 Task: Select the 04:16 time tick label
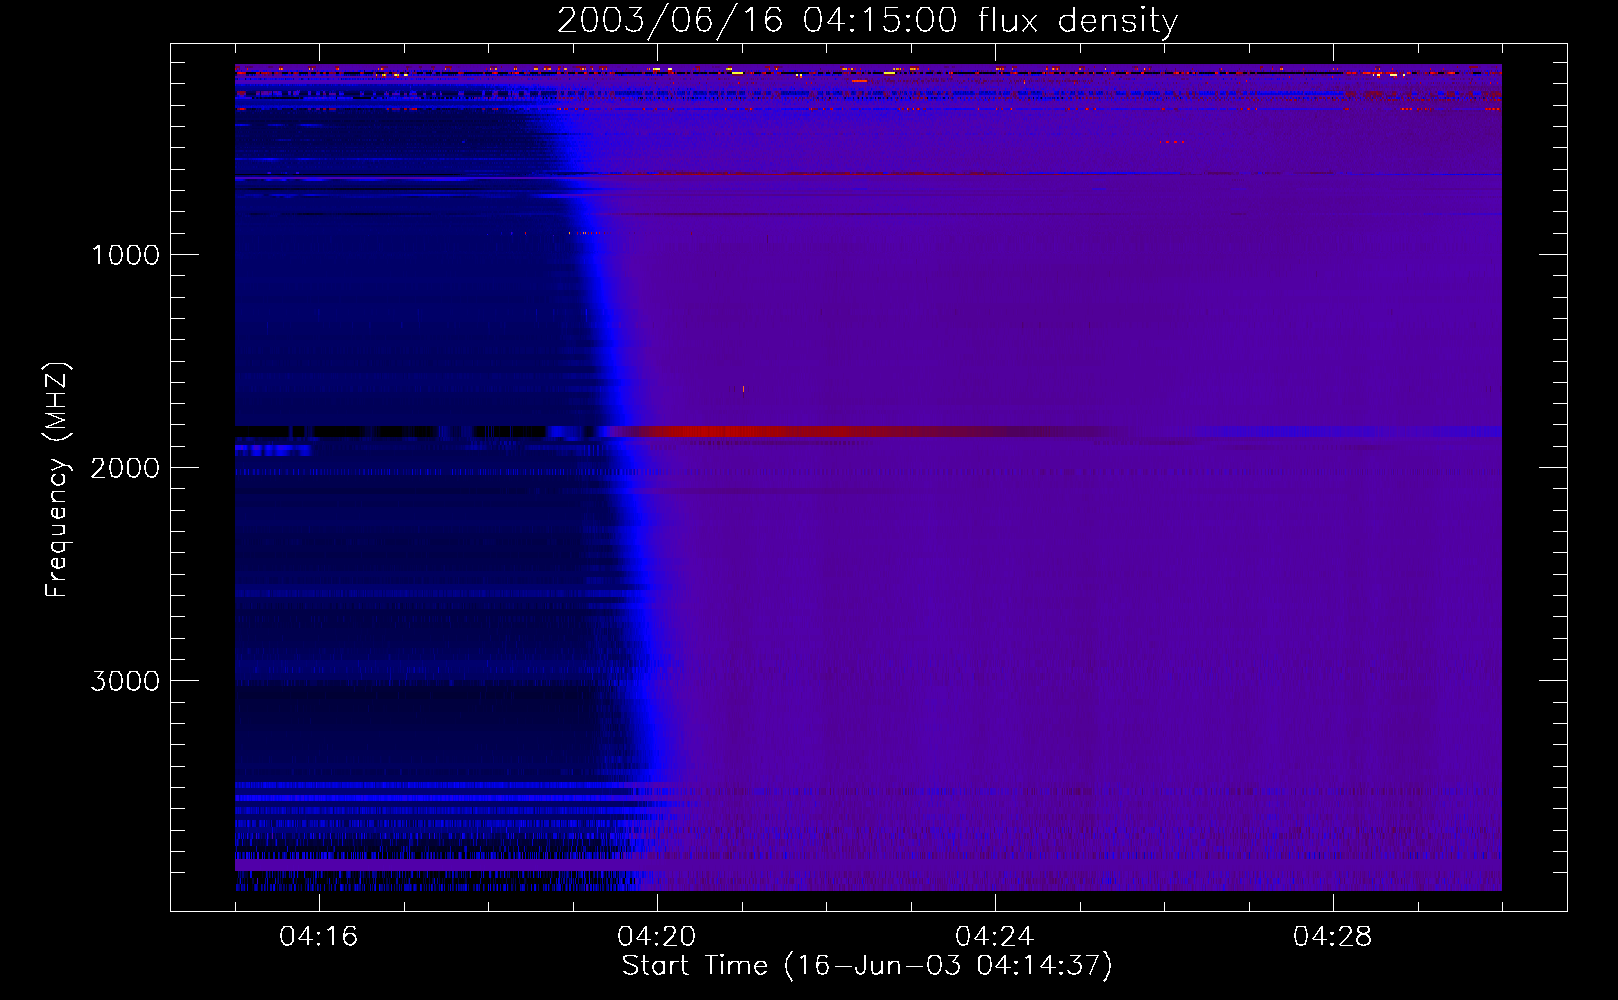coord(319,937)
